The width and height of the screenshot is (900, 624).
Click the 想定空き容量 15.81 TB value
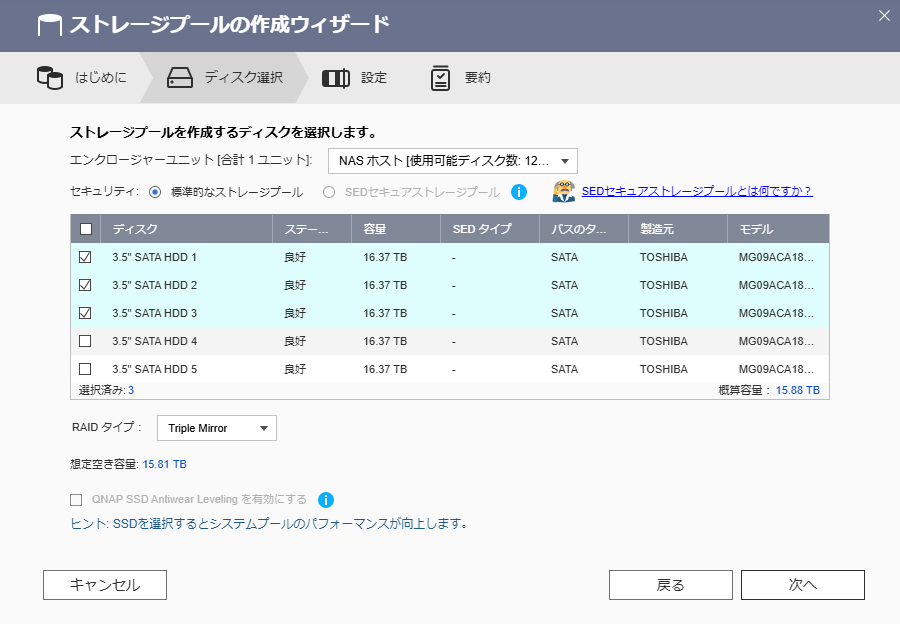coord(165,464)
